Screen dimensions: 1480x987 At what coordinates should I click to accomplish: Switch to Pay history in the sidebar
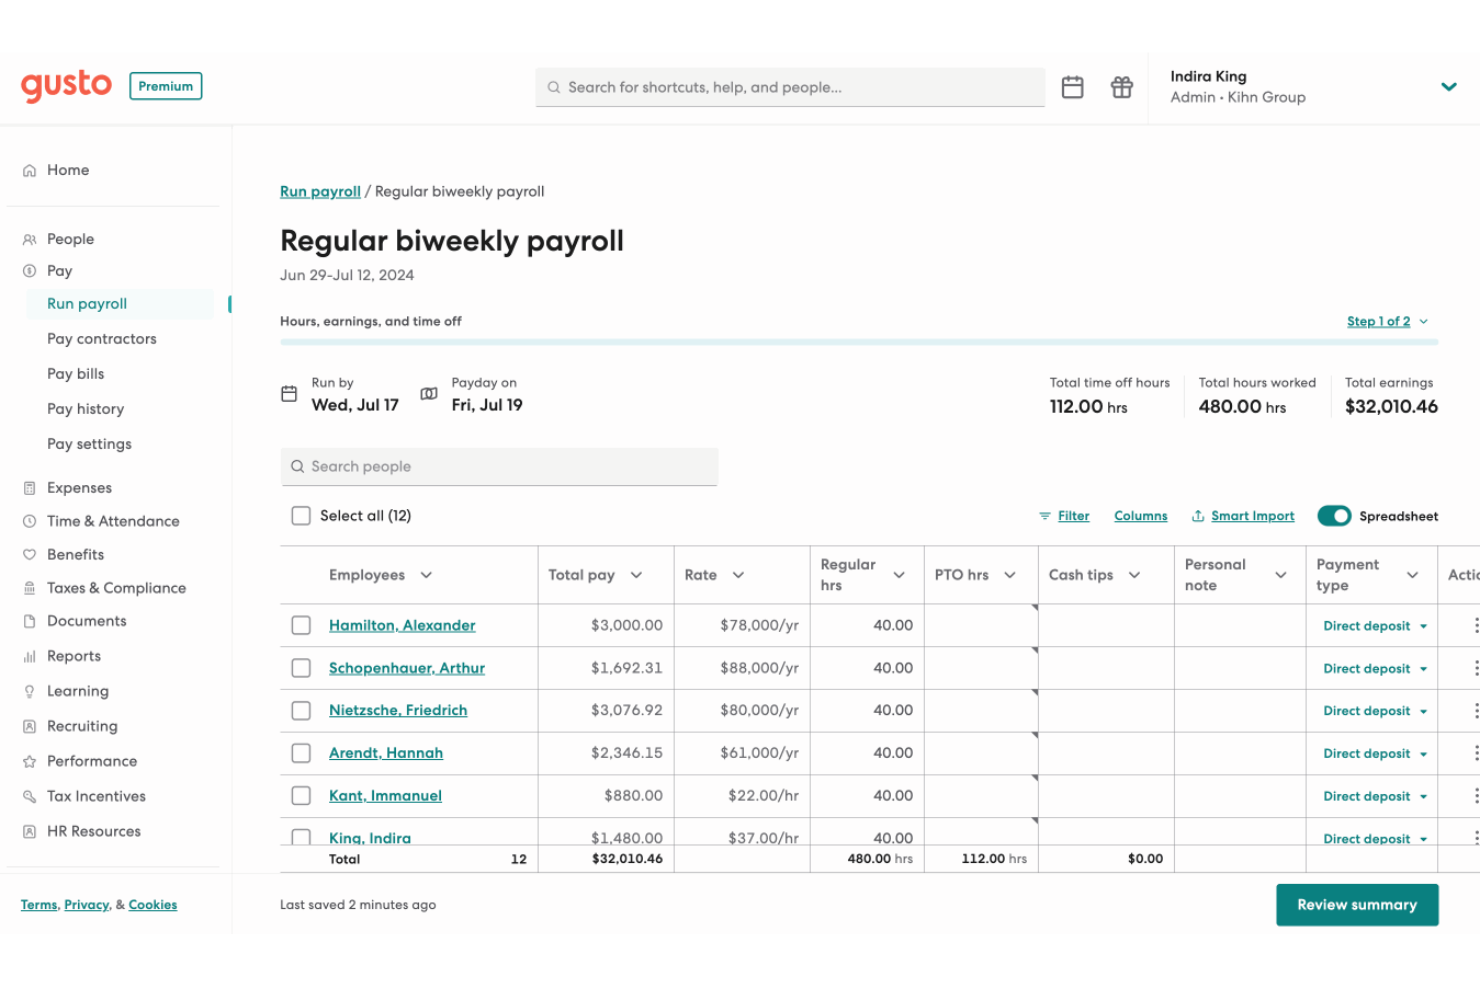85,409
